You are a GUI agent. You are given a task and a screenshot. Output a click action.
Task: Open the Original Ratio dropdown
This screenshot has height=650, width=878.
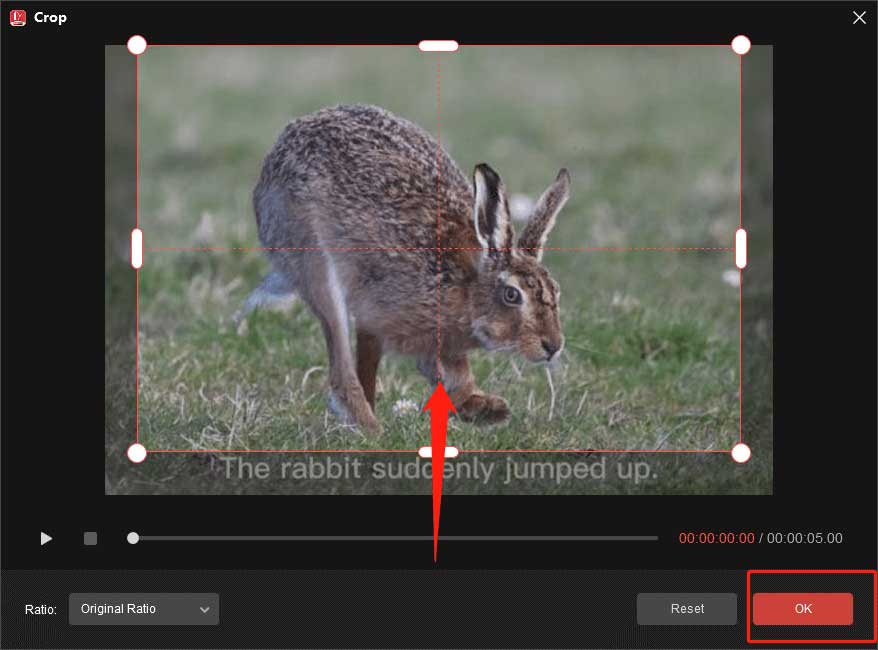coord(143,609)
